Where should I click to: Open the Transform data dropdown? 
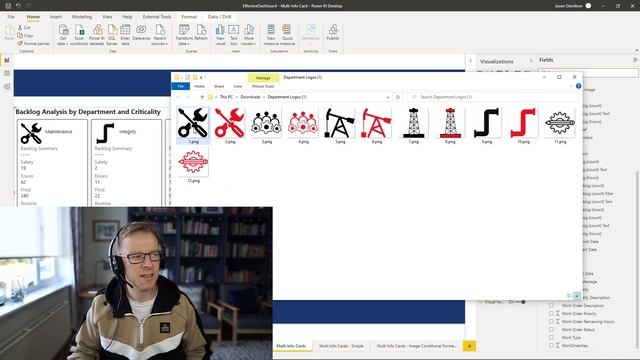[184, 35]
